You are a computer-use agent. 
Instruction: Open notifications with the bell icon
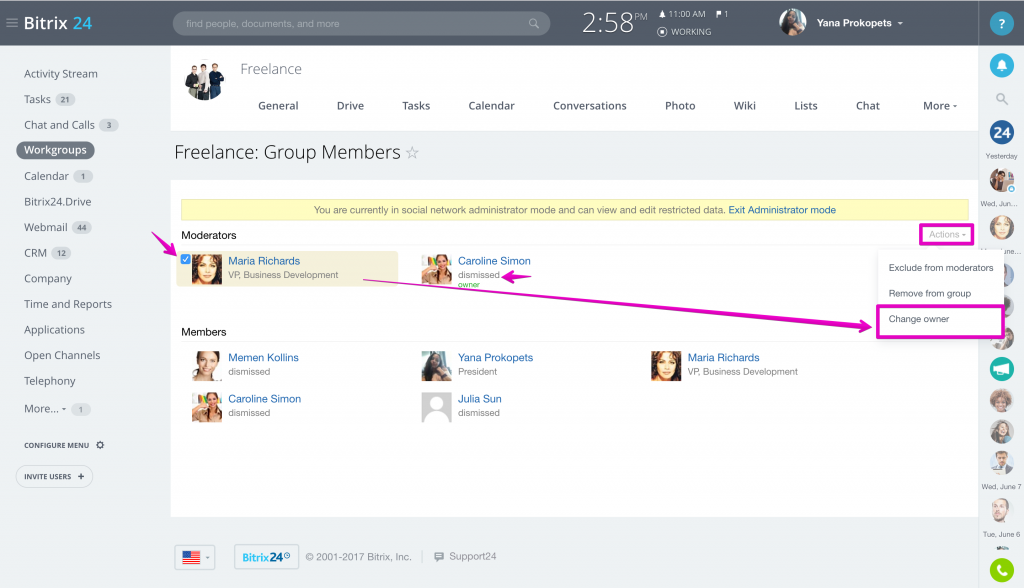point(1001,65)
